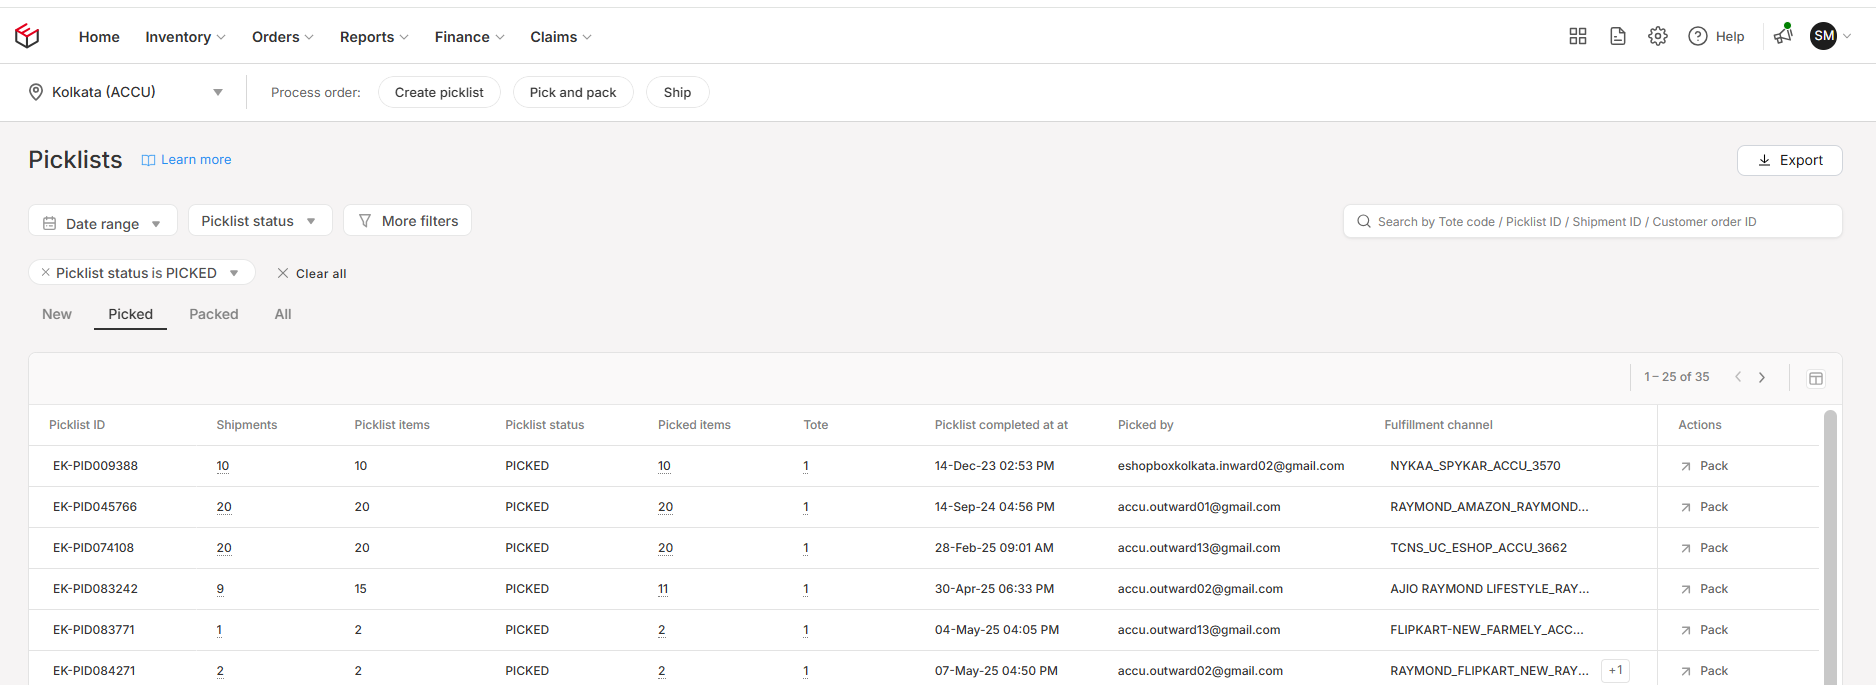Screen dimensions: 1876x685
Task: Open the apps grid icon
Action: (x=1578, y=36)
